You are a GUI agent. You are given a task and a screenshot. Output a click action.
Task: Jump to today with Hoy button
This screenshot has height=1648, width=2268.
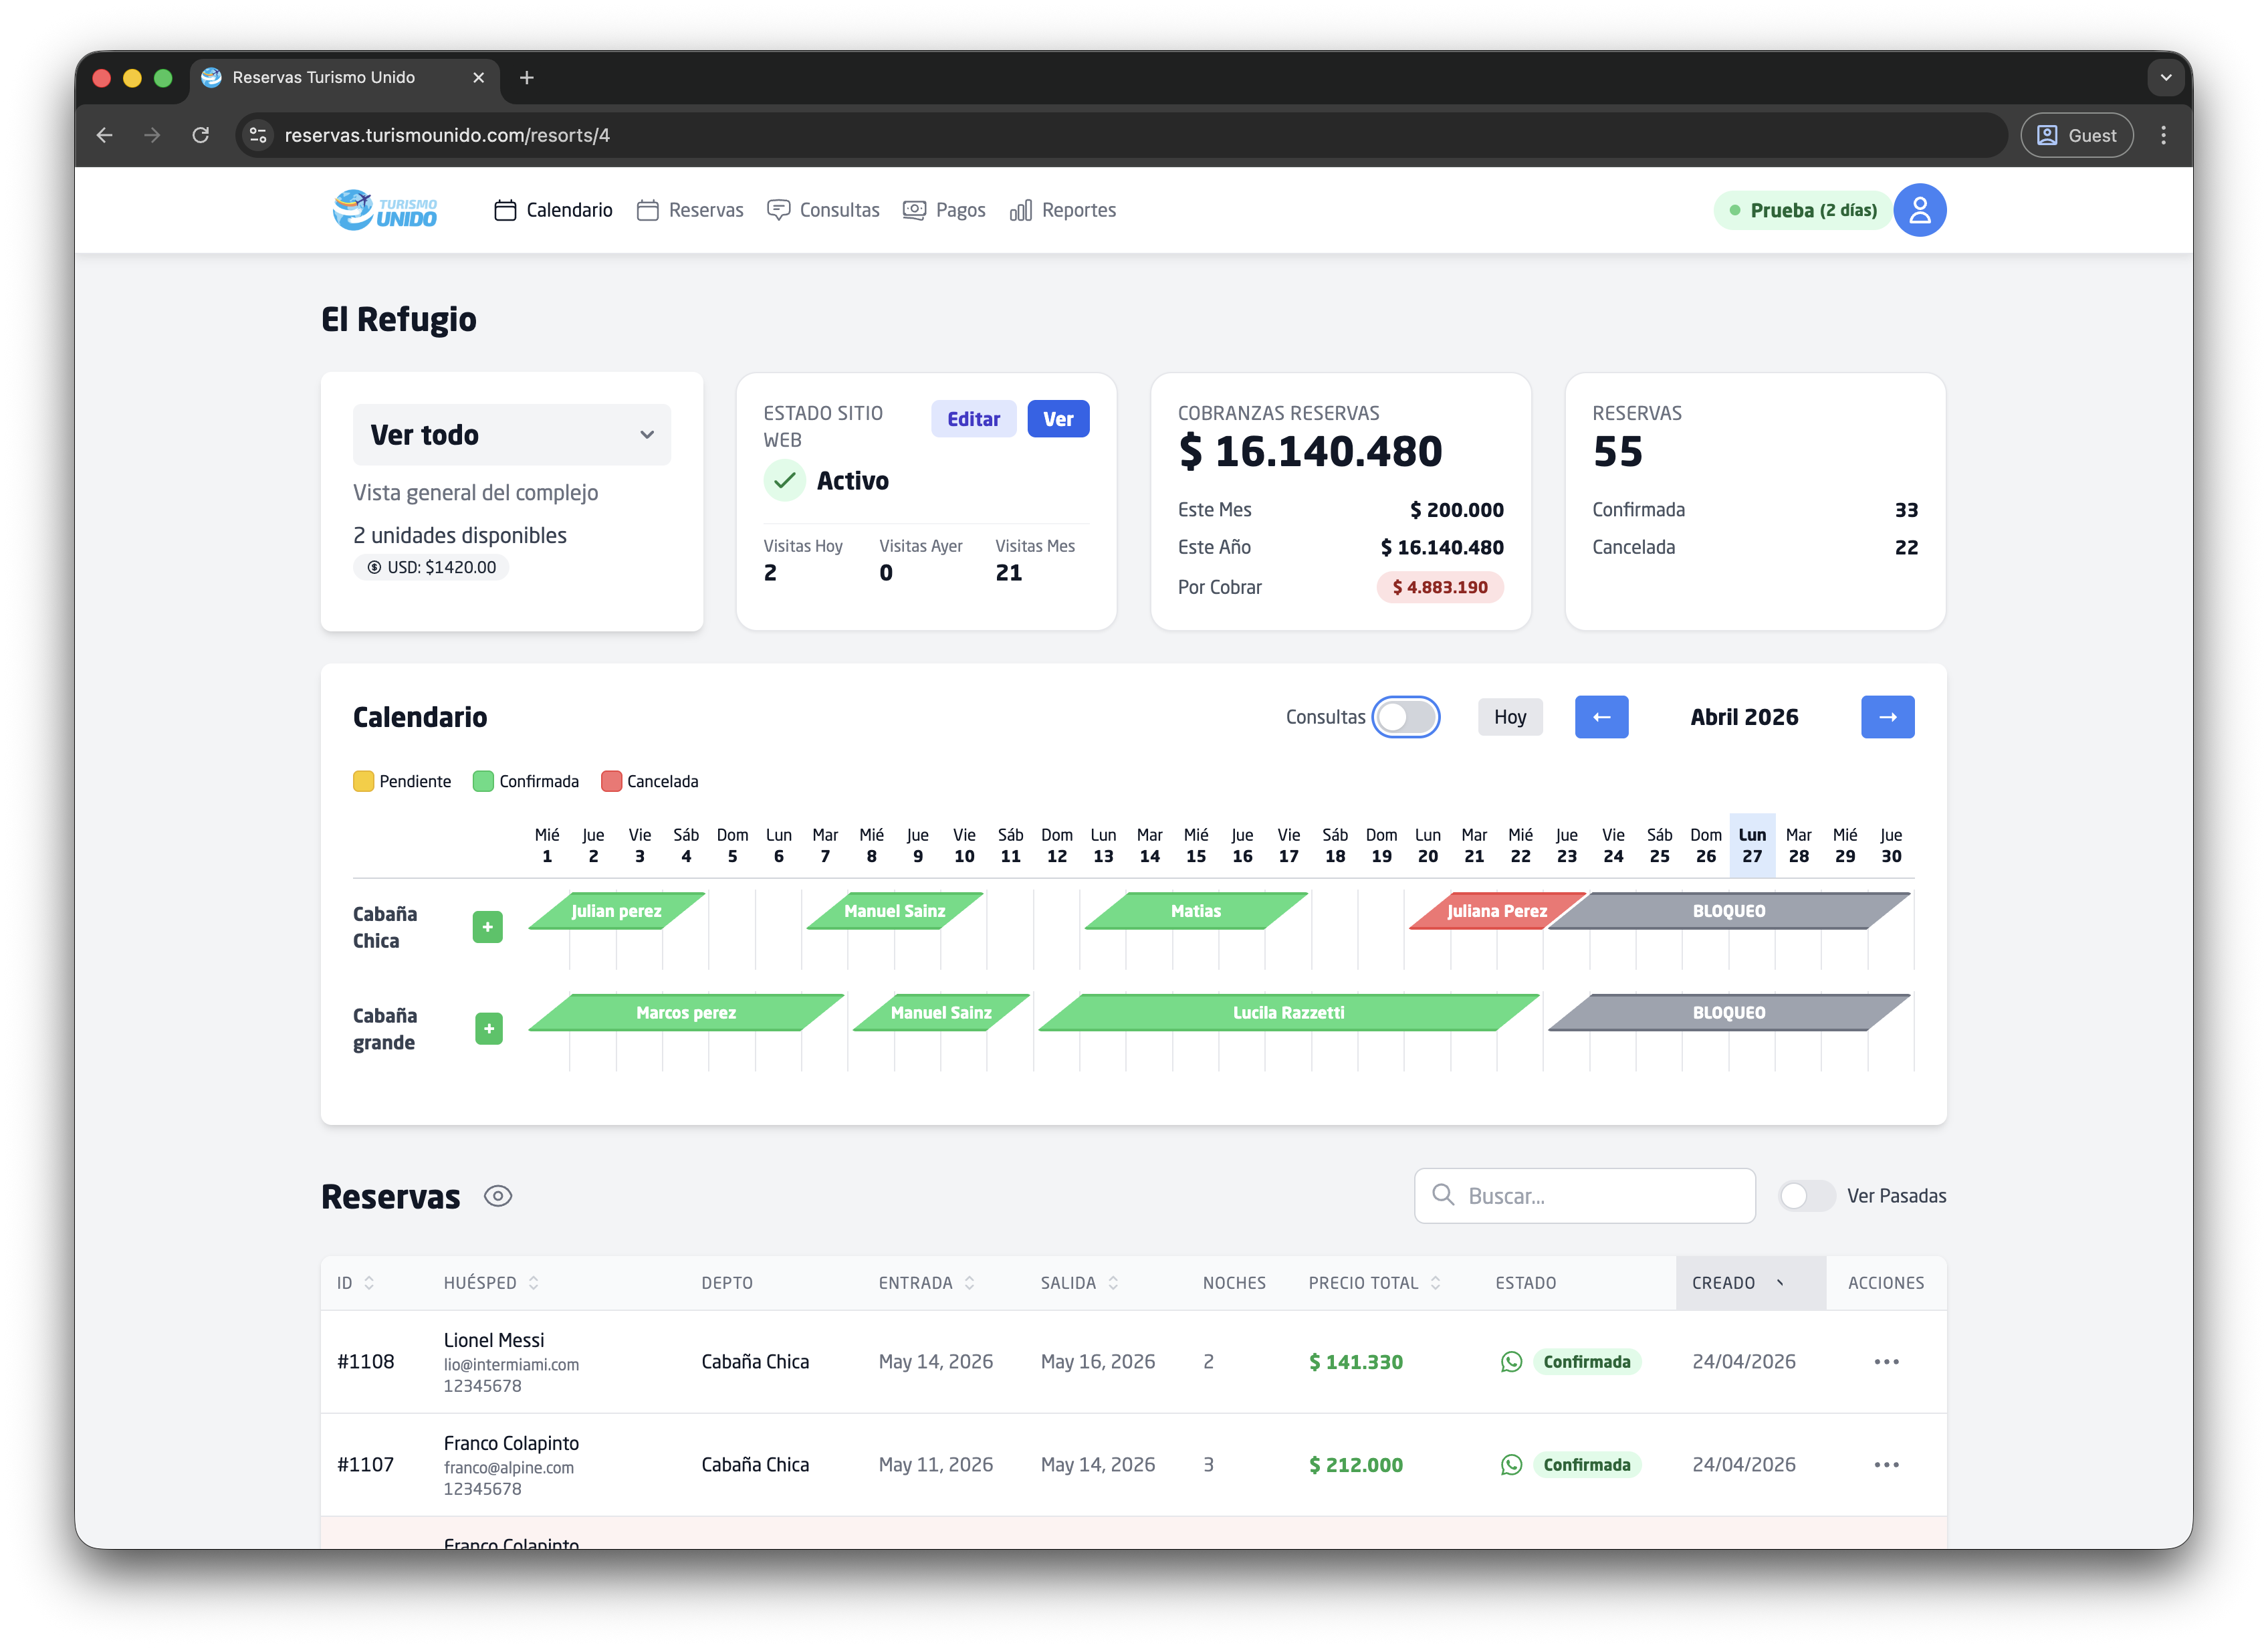click(1510, 717)
